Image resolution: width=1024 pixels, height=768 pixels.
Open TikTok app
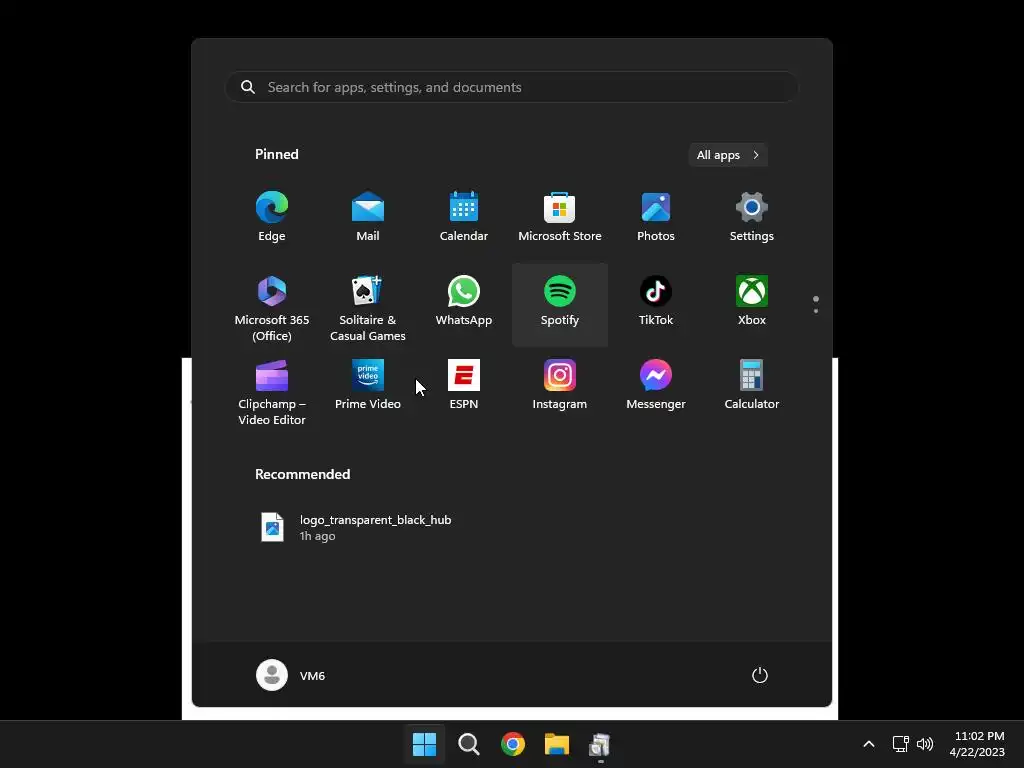coord(656,305)
